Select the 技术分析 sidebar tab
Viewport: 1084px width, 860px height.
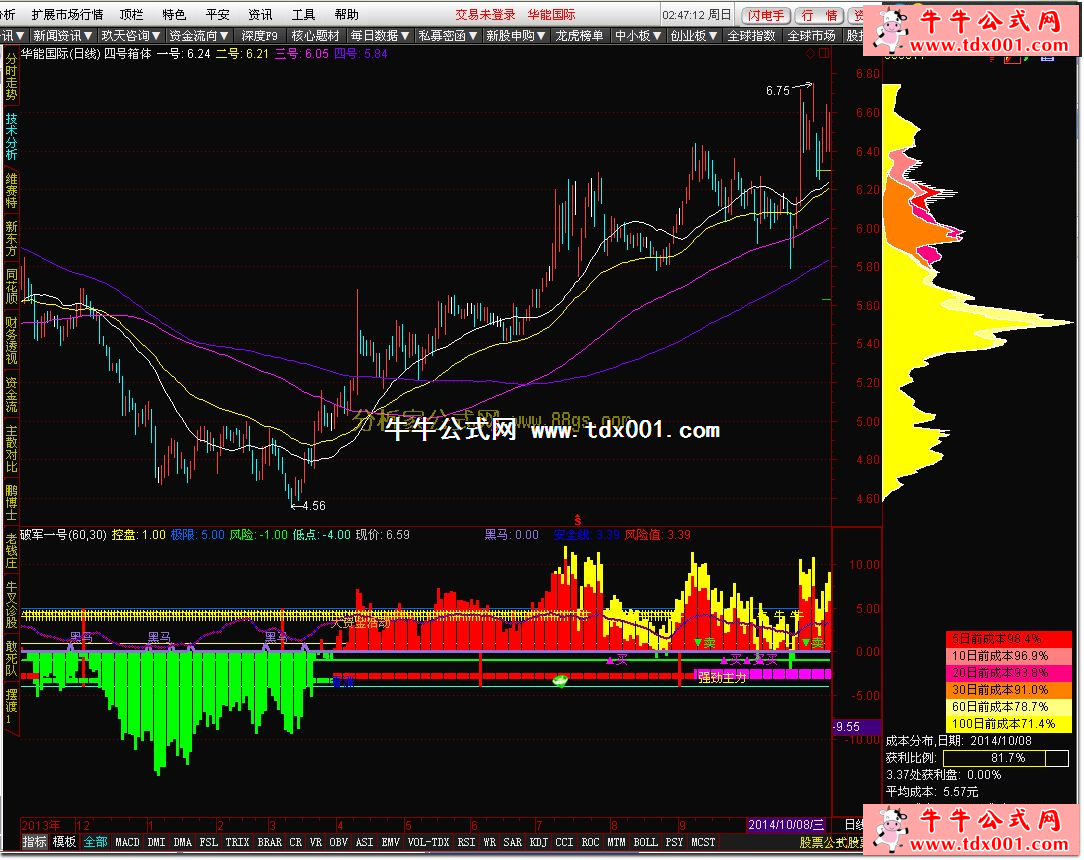(11, 137)
